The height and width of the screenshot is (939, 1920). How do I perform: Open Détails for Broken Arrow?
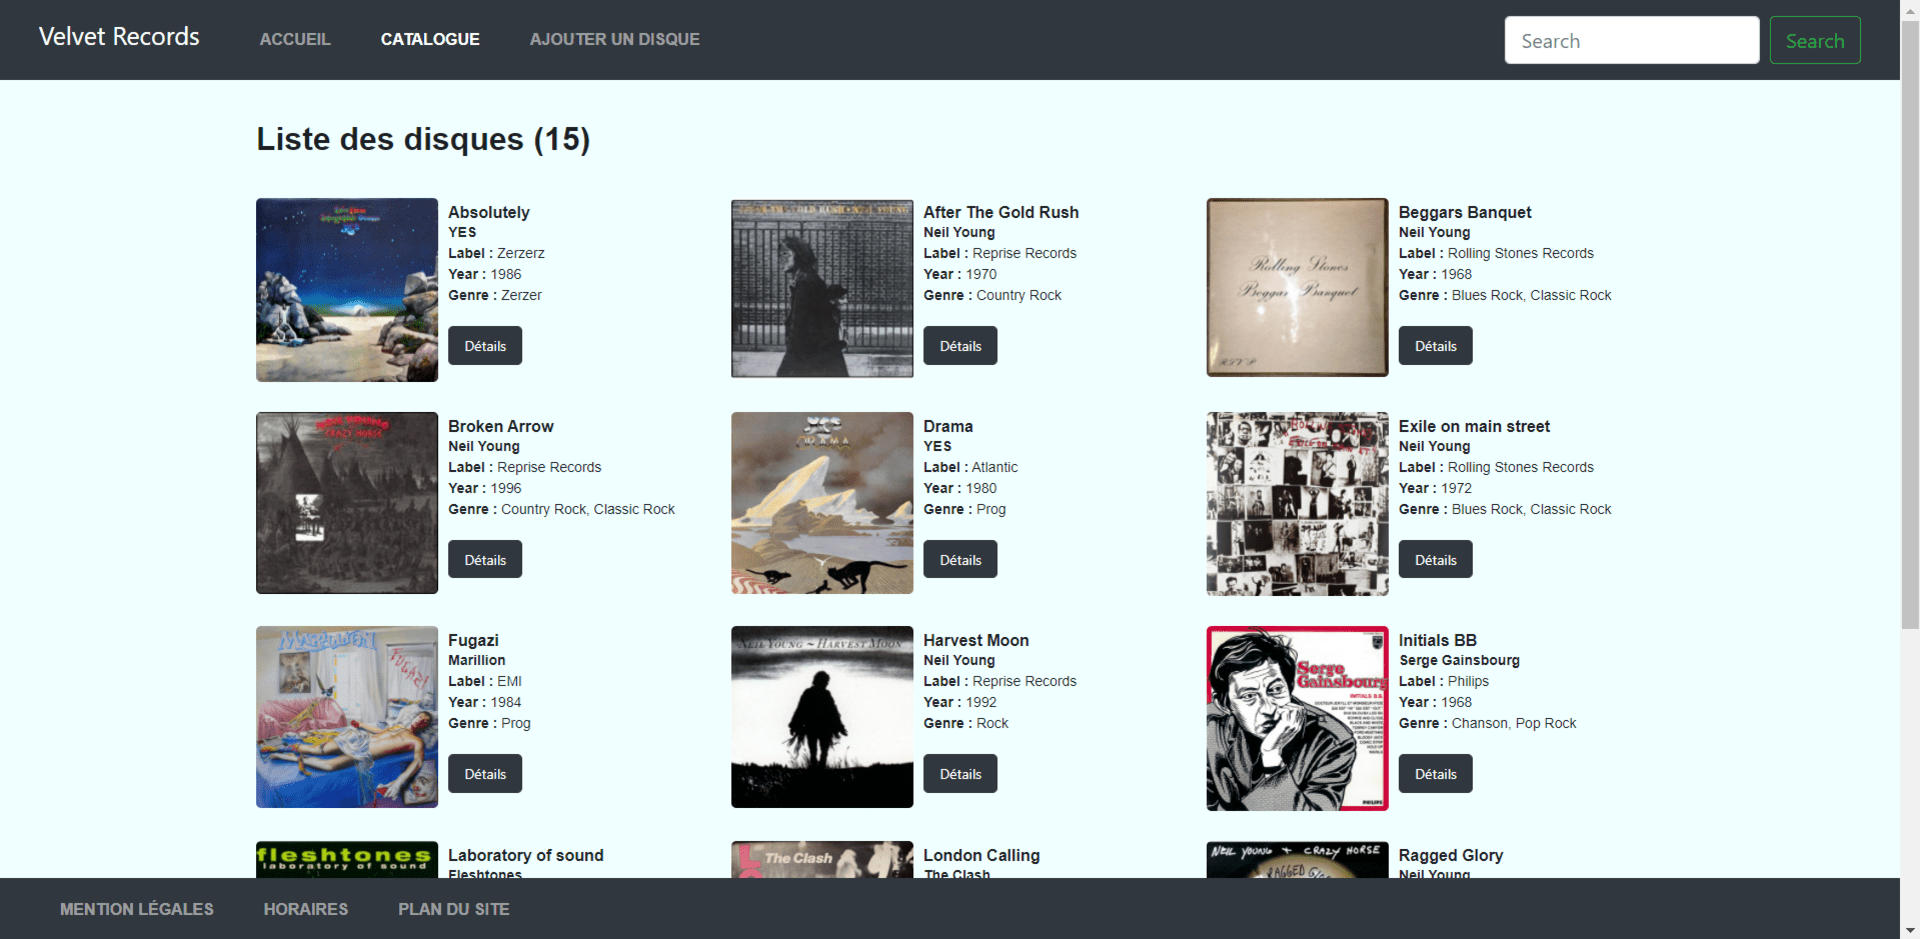485,560
